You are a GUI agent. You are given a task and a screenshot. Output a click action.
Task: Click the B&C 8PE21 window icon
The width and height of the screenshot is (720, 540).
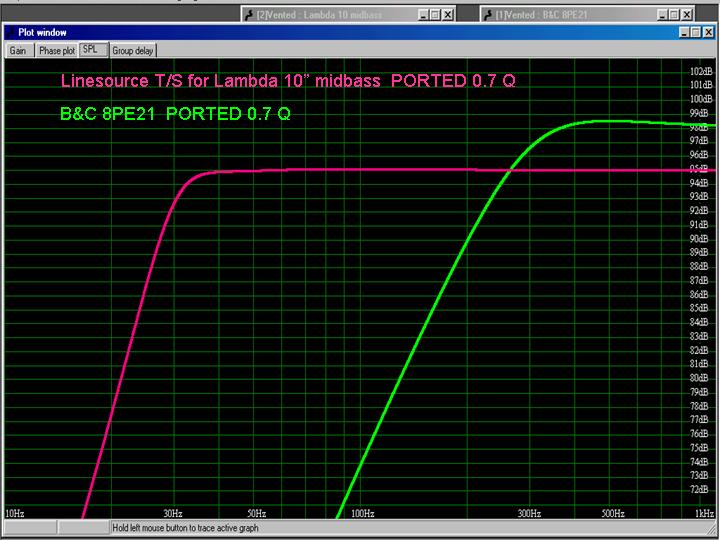489,15
